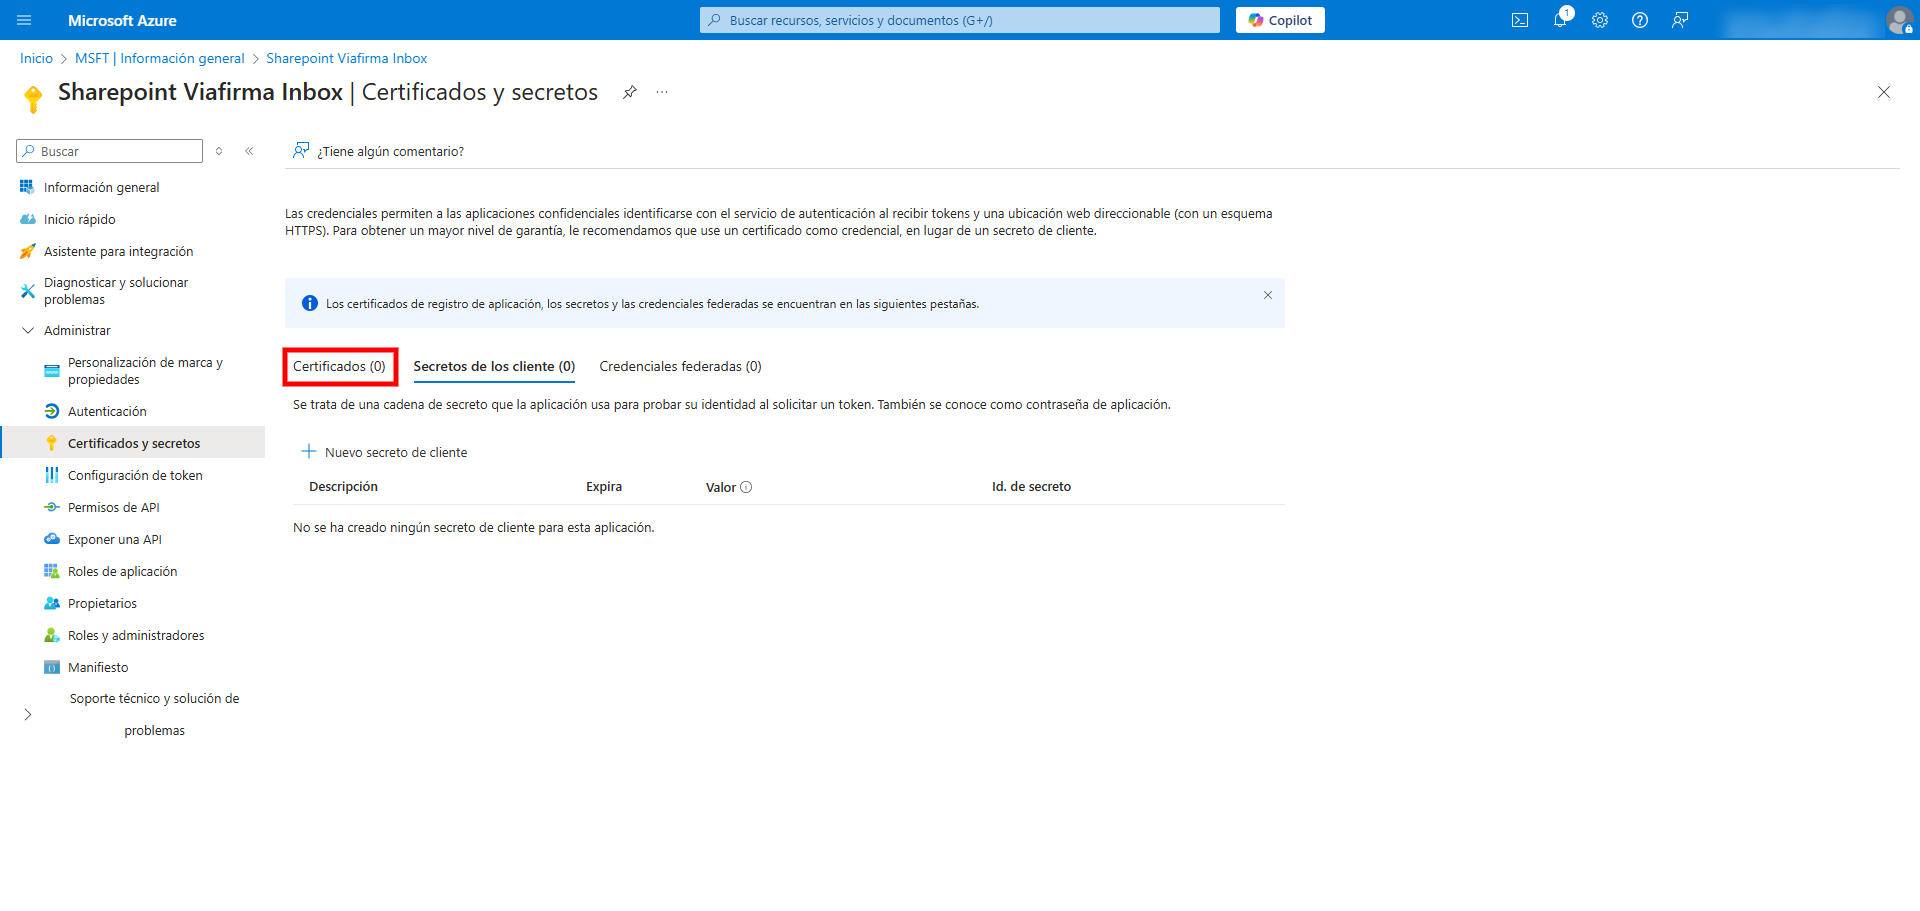Open Exponer una API
Image resolution: width=1920 pixels, height=911 pixels.
114,539
